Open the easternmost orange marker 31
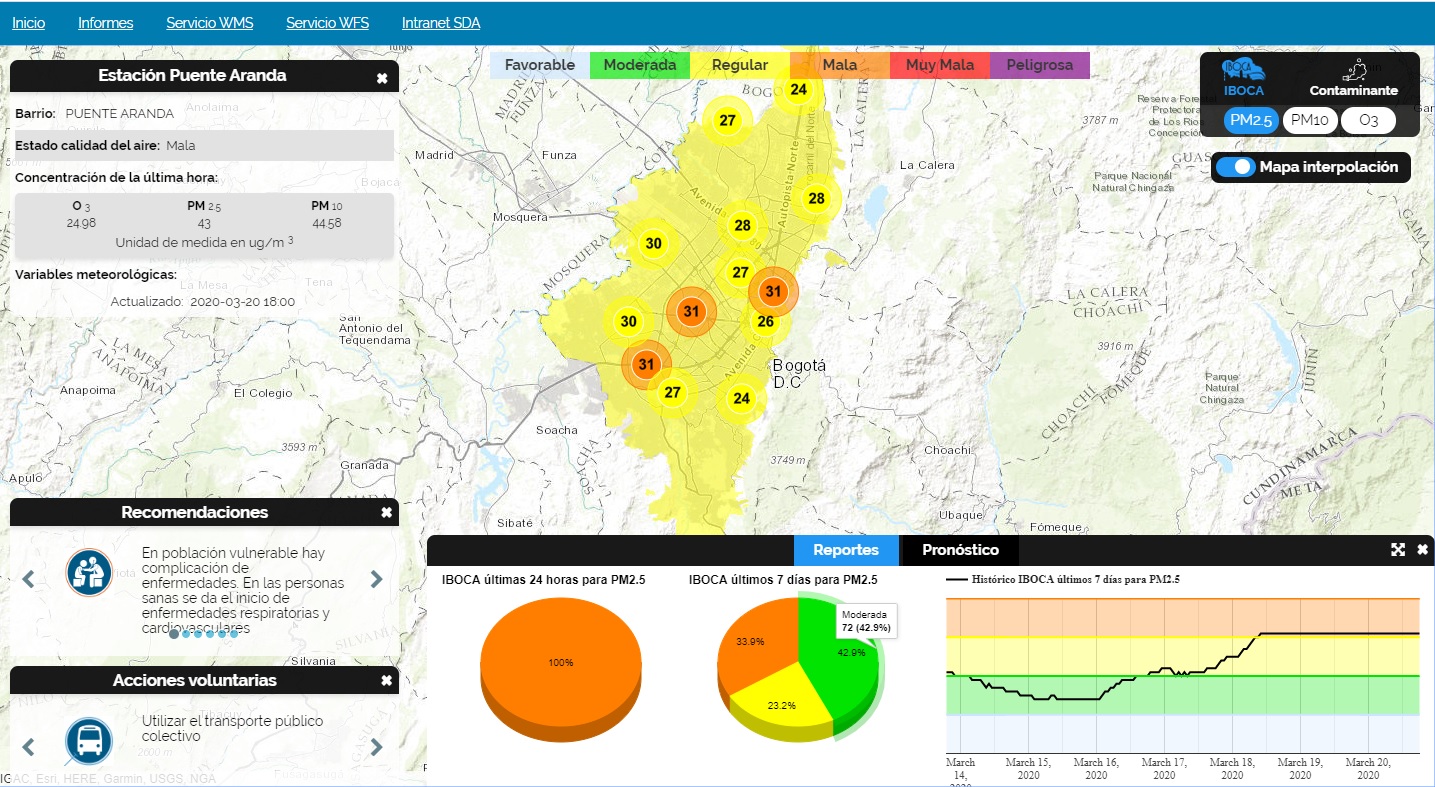The height and width of the screenshot is (787, 1435). (x=772, y=292)
